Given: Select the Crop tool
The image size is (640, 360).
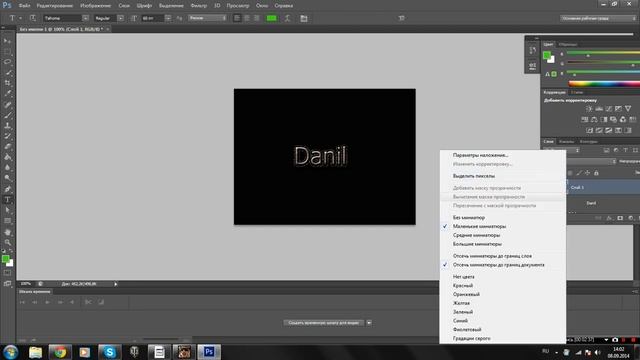Looking at the screenshot, I should (x=7, y=83).
